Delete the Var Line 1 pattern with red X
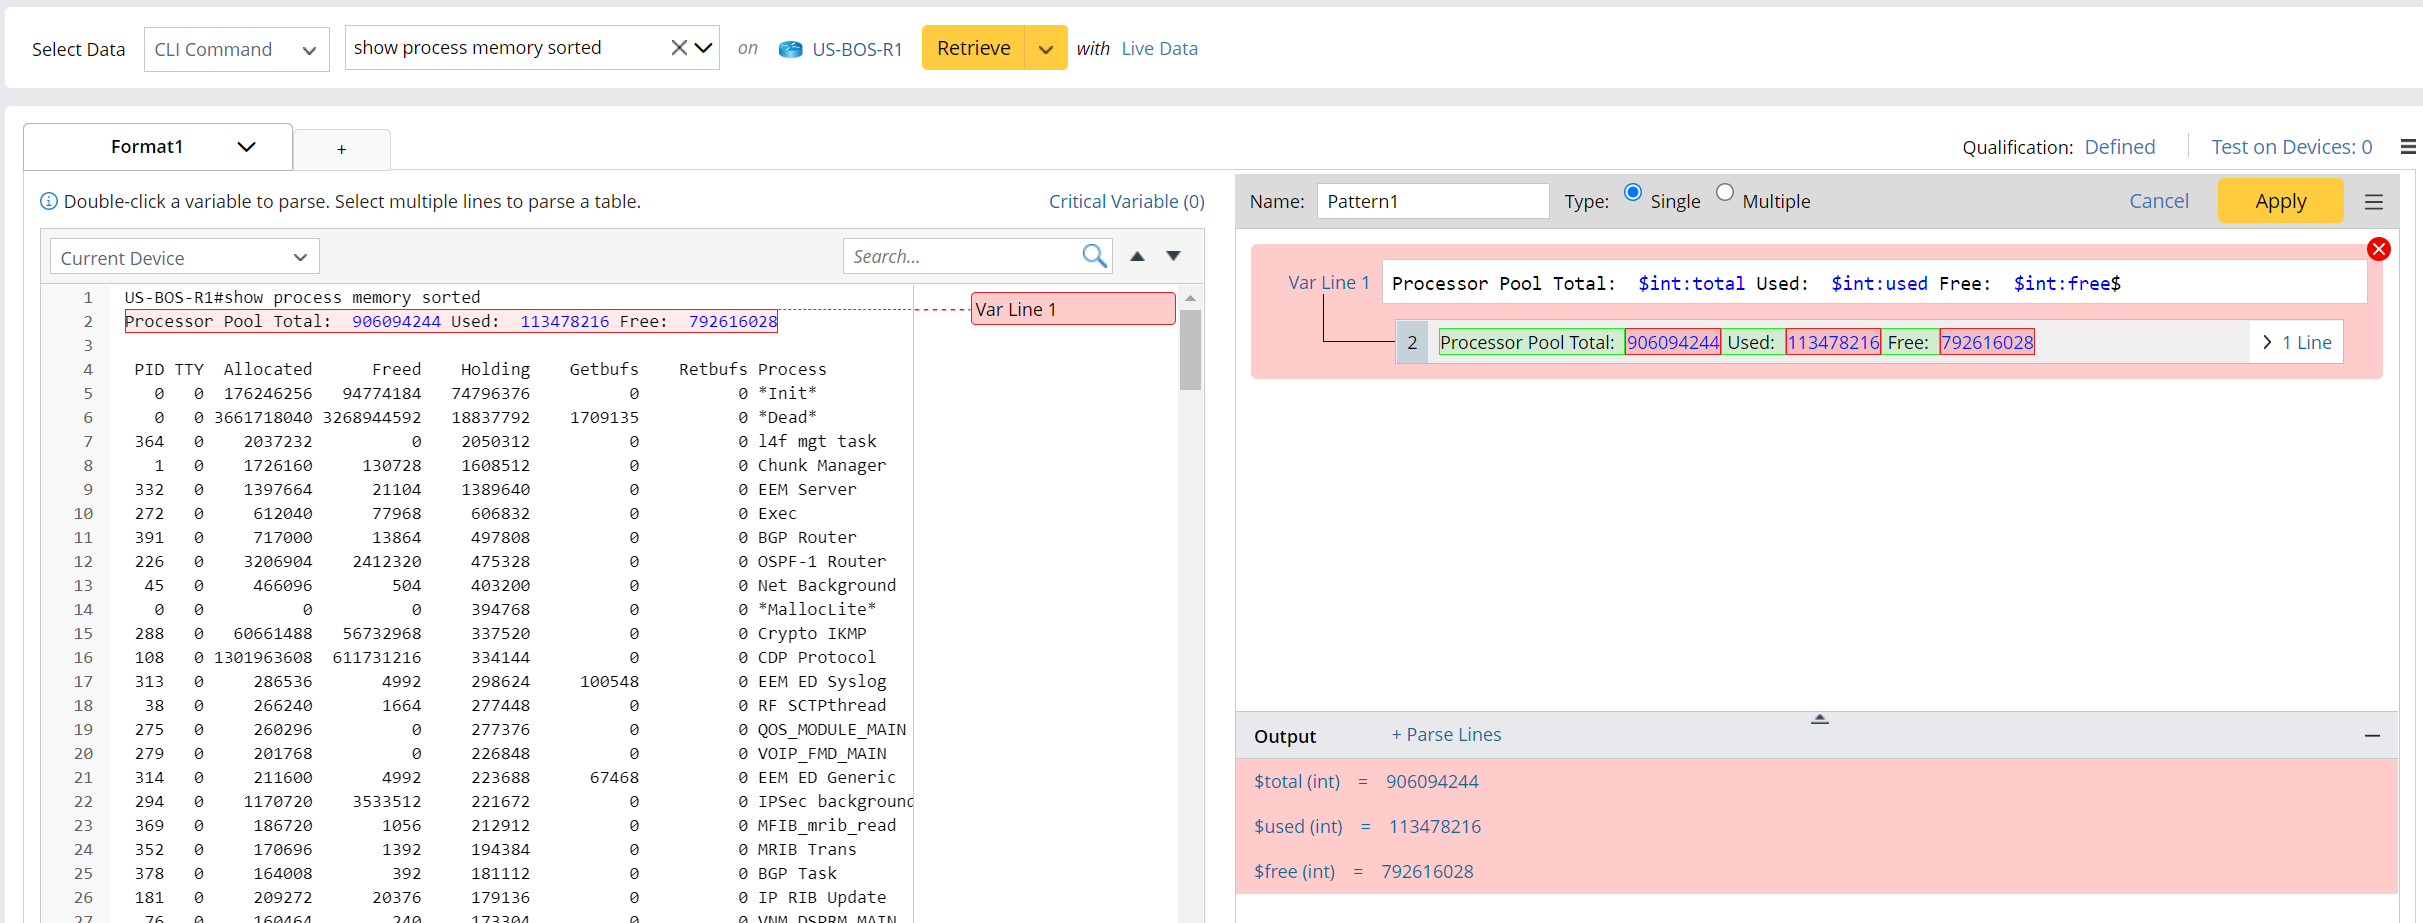Image resolution: width=2423 pixels, height=923 pixels. click(x=2378, y=249)
